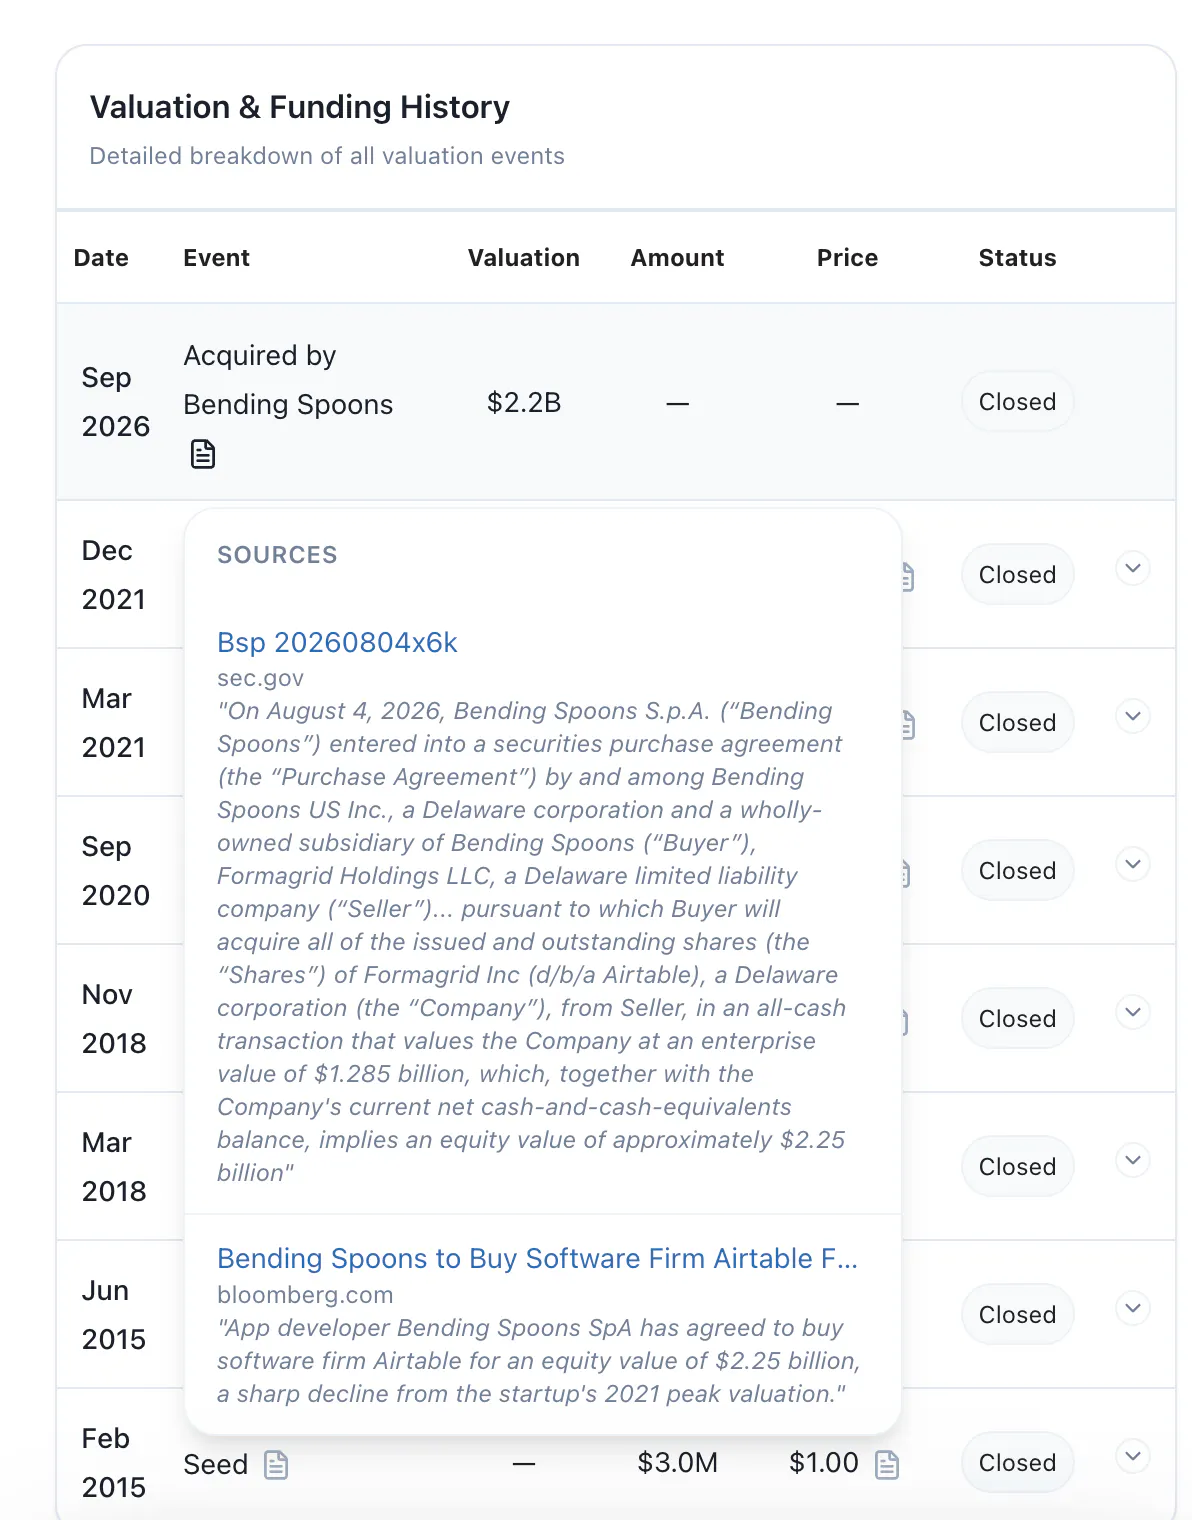Click the Mar 2018 date cell

point(114,1167)
